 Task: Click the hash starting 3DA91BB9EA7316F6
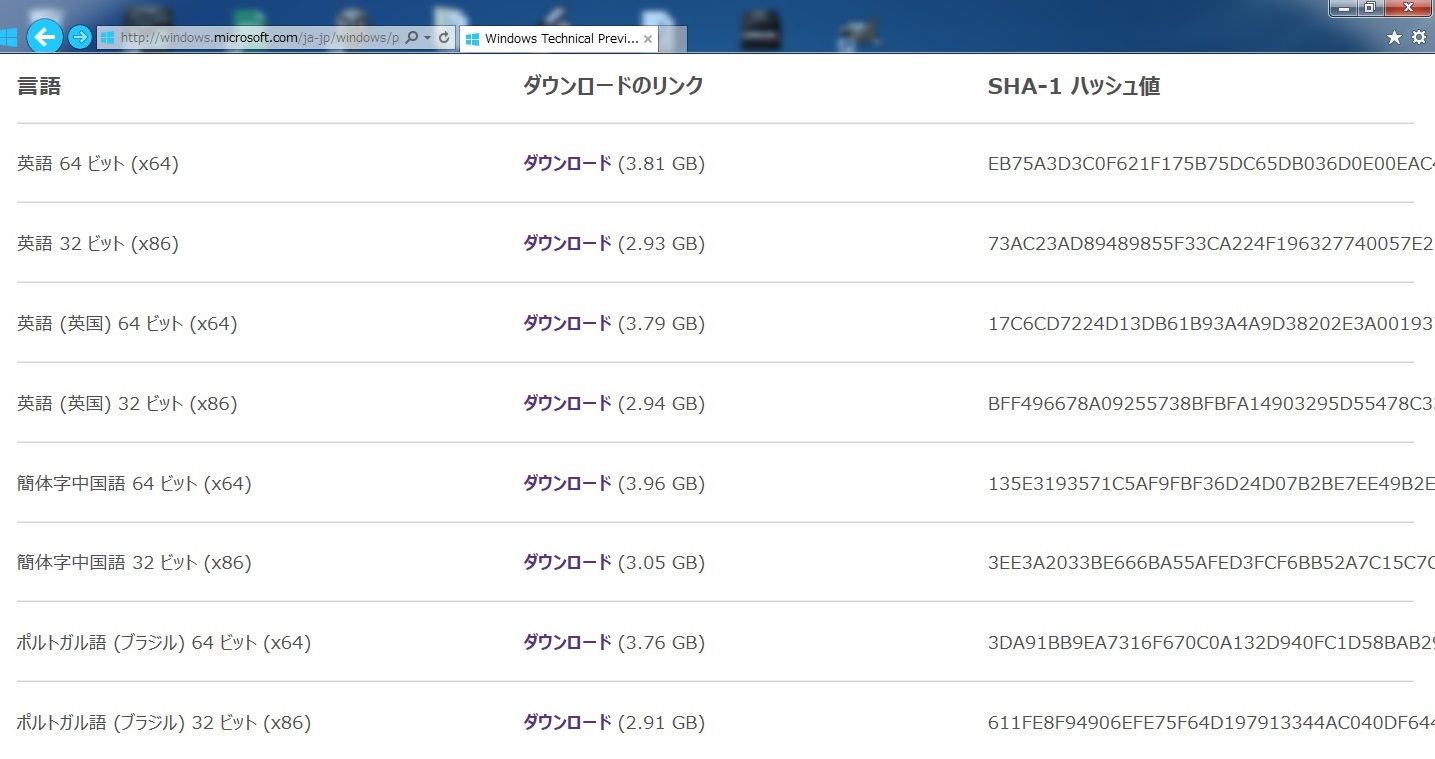pos(1211,642)
